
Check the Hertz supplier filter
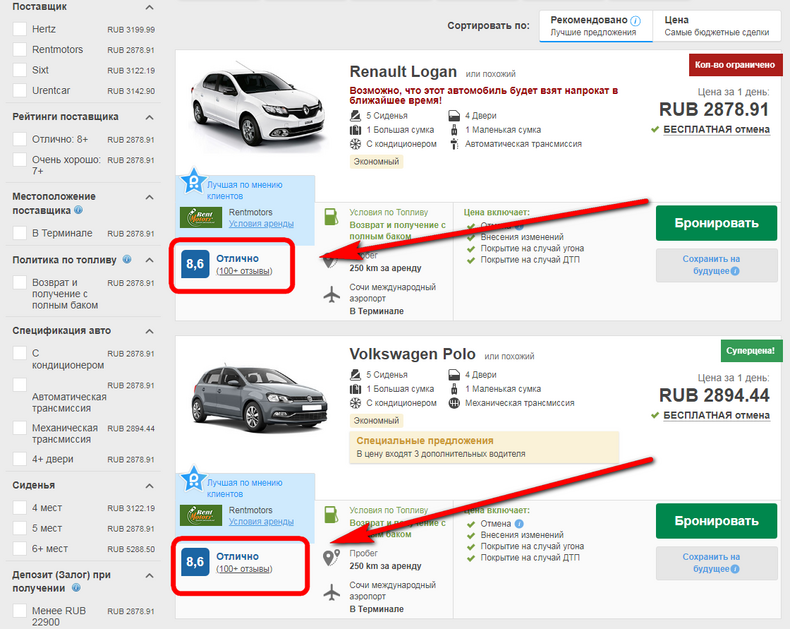pyautogui.click(x=20, y=29)
